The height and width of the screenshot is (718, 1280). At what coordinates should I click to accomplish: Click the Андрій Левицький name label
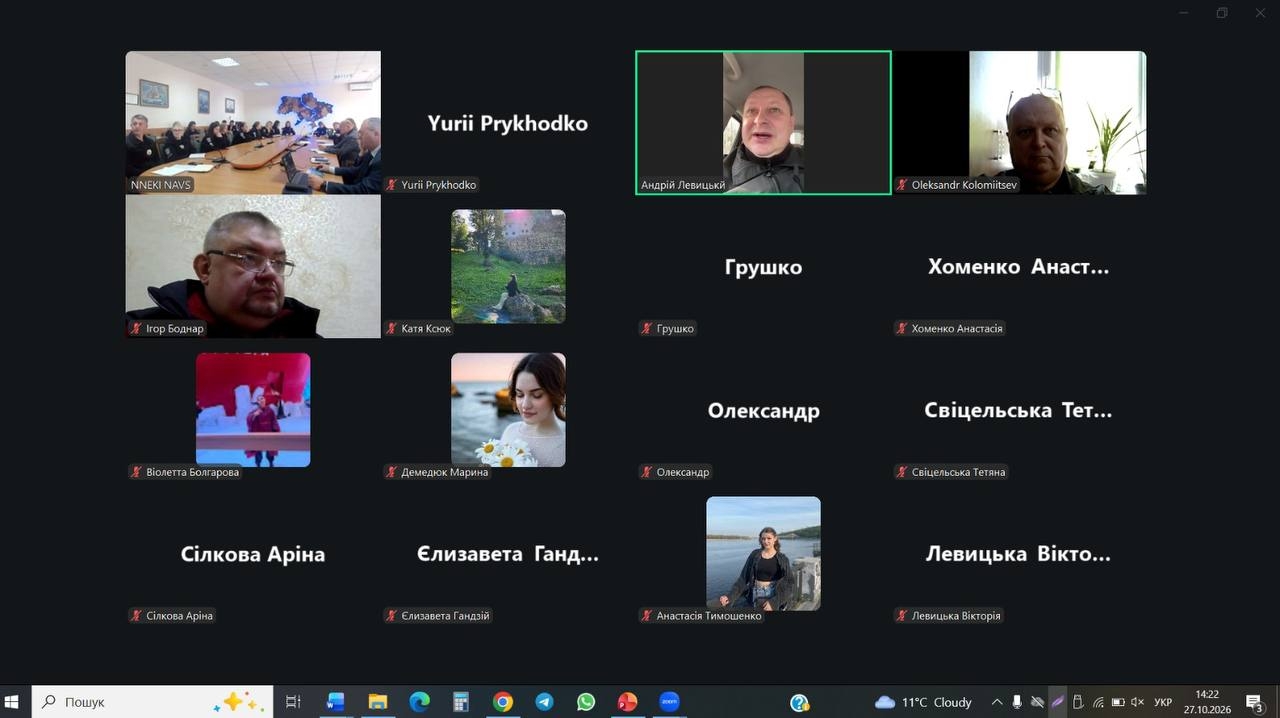pos(683,185)
